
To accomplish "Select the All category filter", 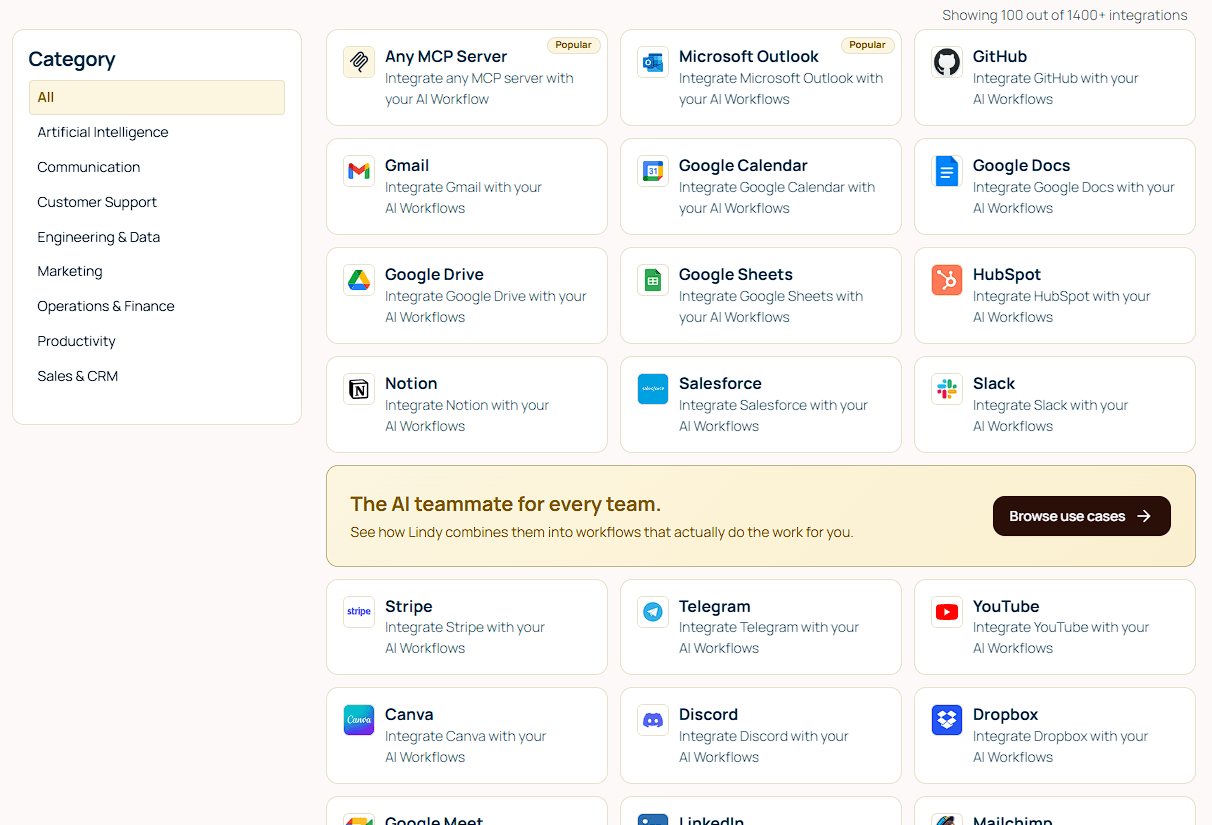I will (x=157, y=97).
